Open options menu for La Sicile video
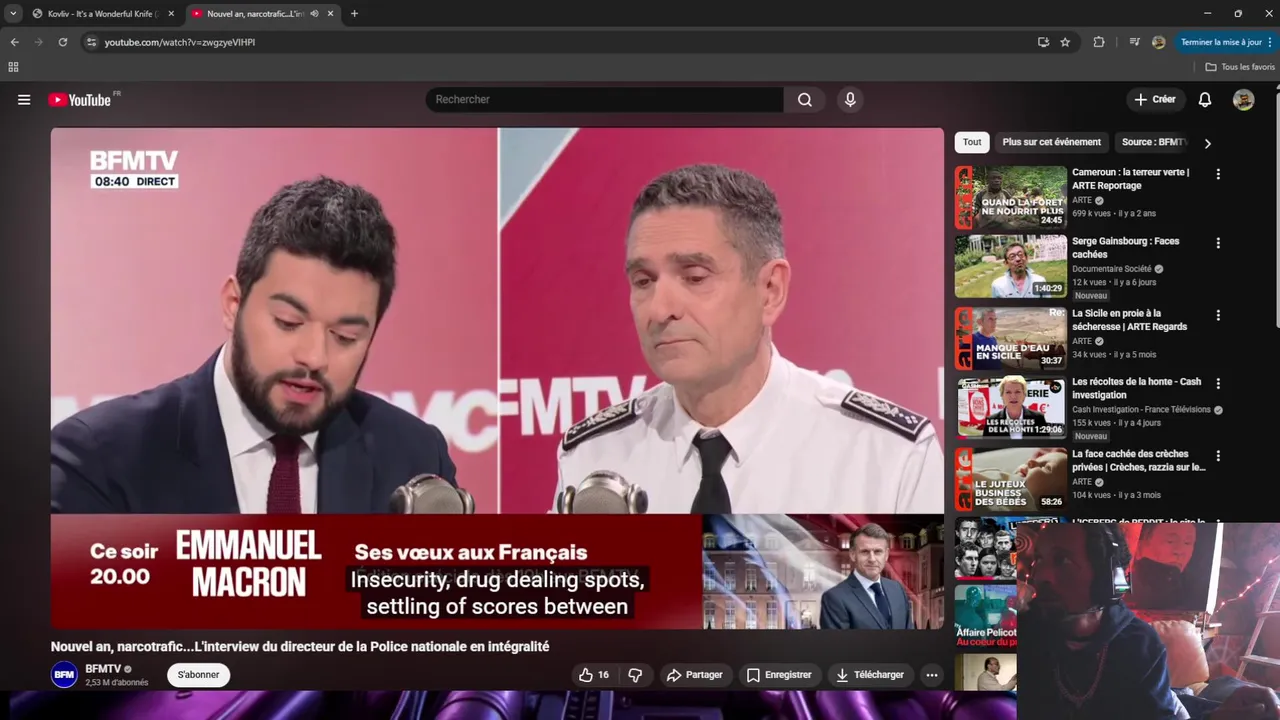The width and height of the screenshot is (1280, 720). [1218, 315]
